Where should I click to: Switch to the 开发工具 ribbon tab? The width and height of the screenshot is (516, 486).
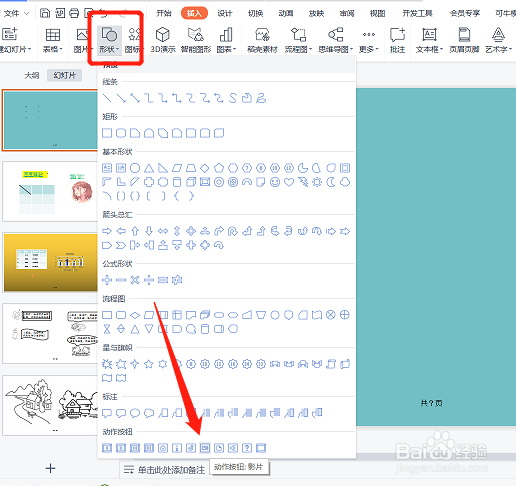(x=417, y=13)
